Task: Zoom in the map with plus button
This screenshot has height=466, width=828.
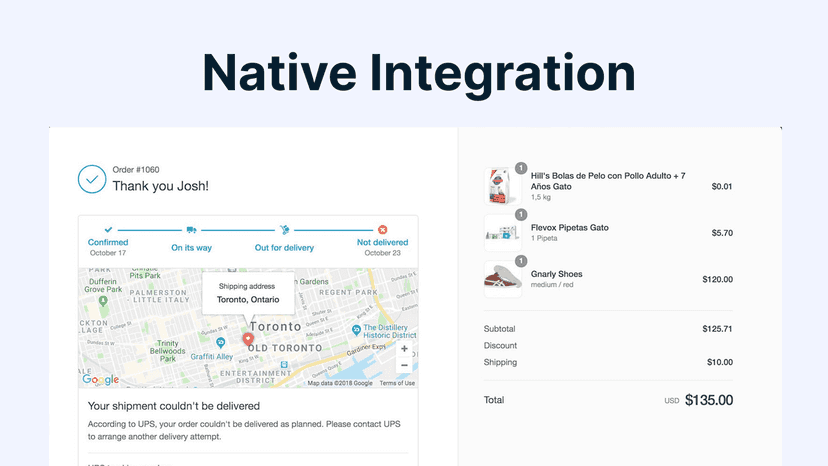Action: [404, 349]
